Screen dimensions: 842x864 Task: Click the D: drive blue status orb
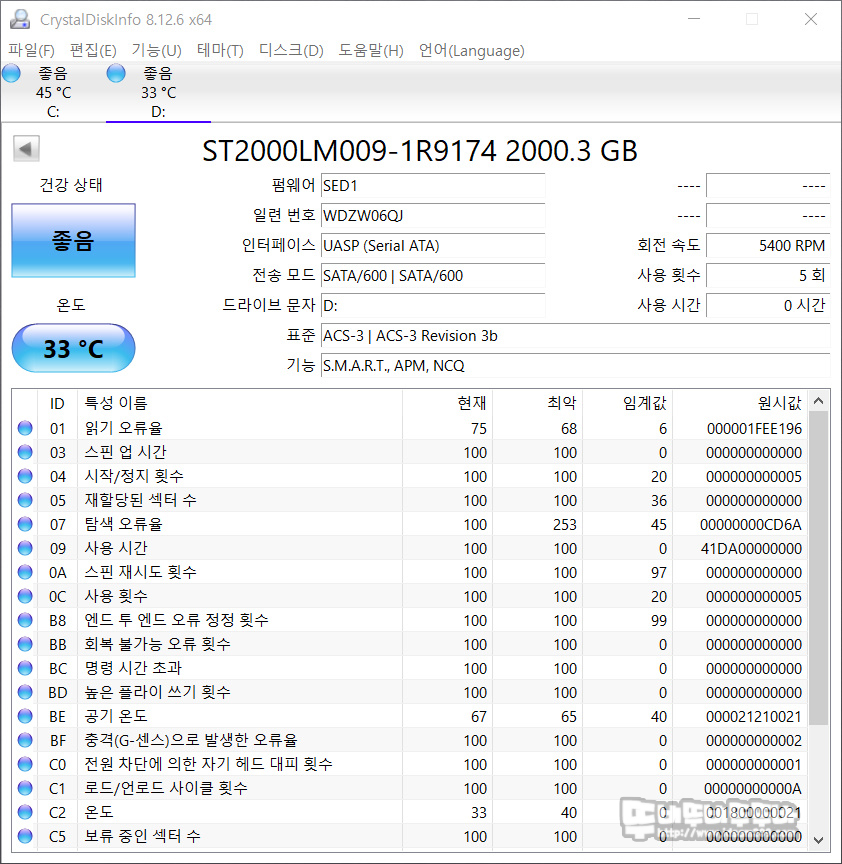[x=116, y=73]
